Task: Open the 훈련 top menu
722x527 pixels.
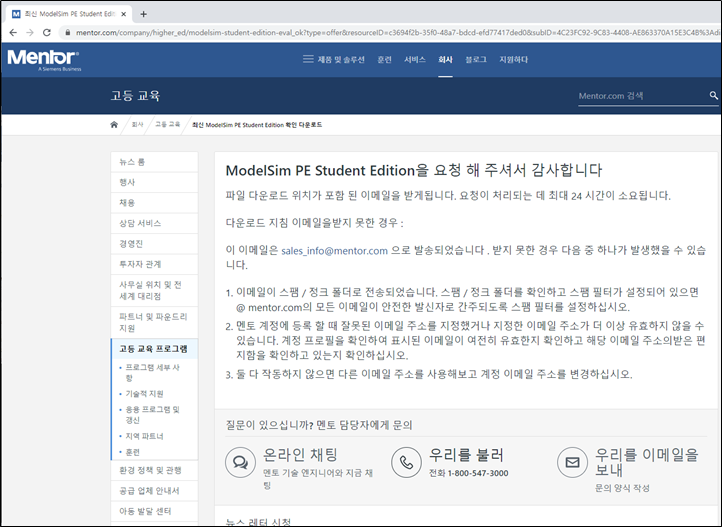Action: (x=384, y=59)
